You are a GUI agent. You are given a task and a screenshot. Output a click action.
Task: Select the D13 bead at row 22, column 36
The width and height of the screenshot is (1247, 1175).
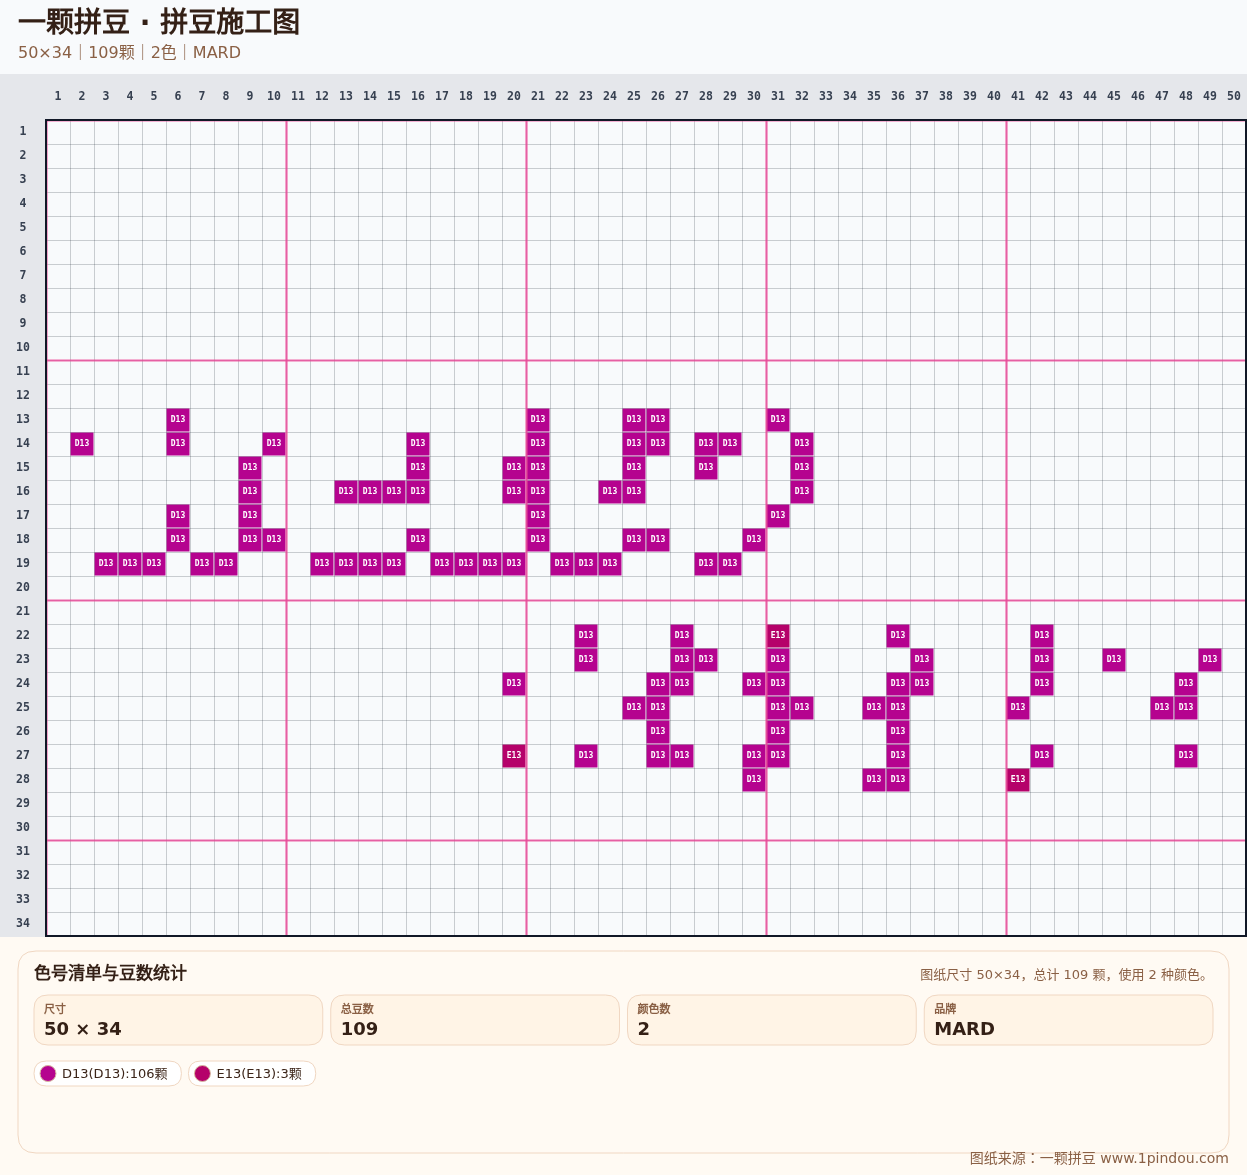pyautogui.click(x=898, y=635)
